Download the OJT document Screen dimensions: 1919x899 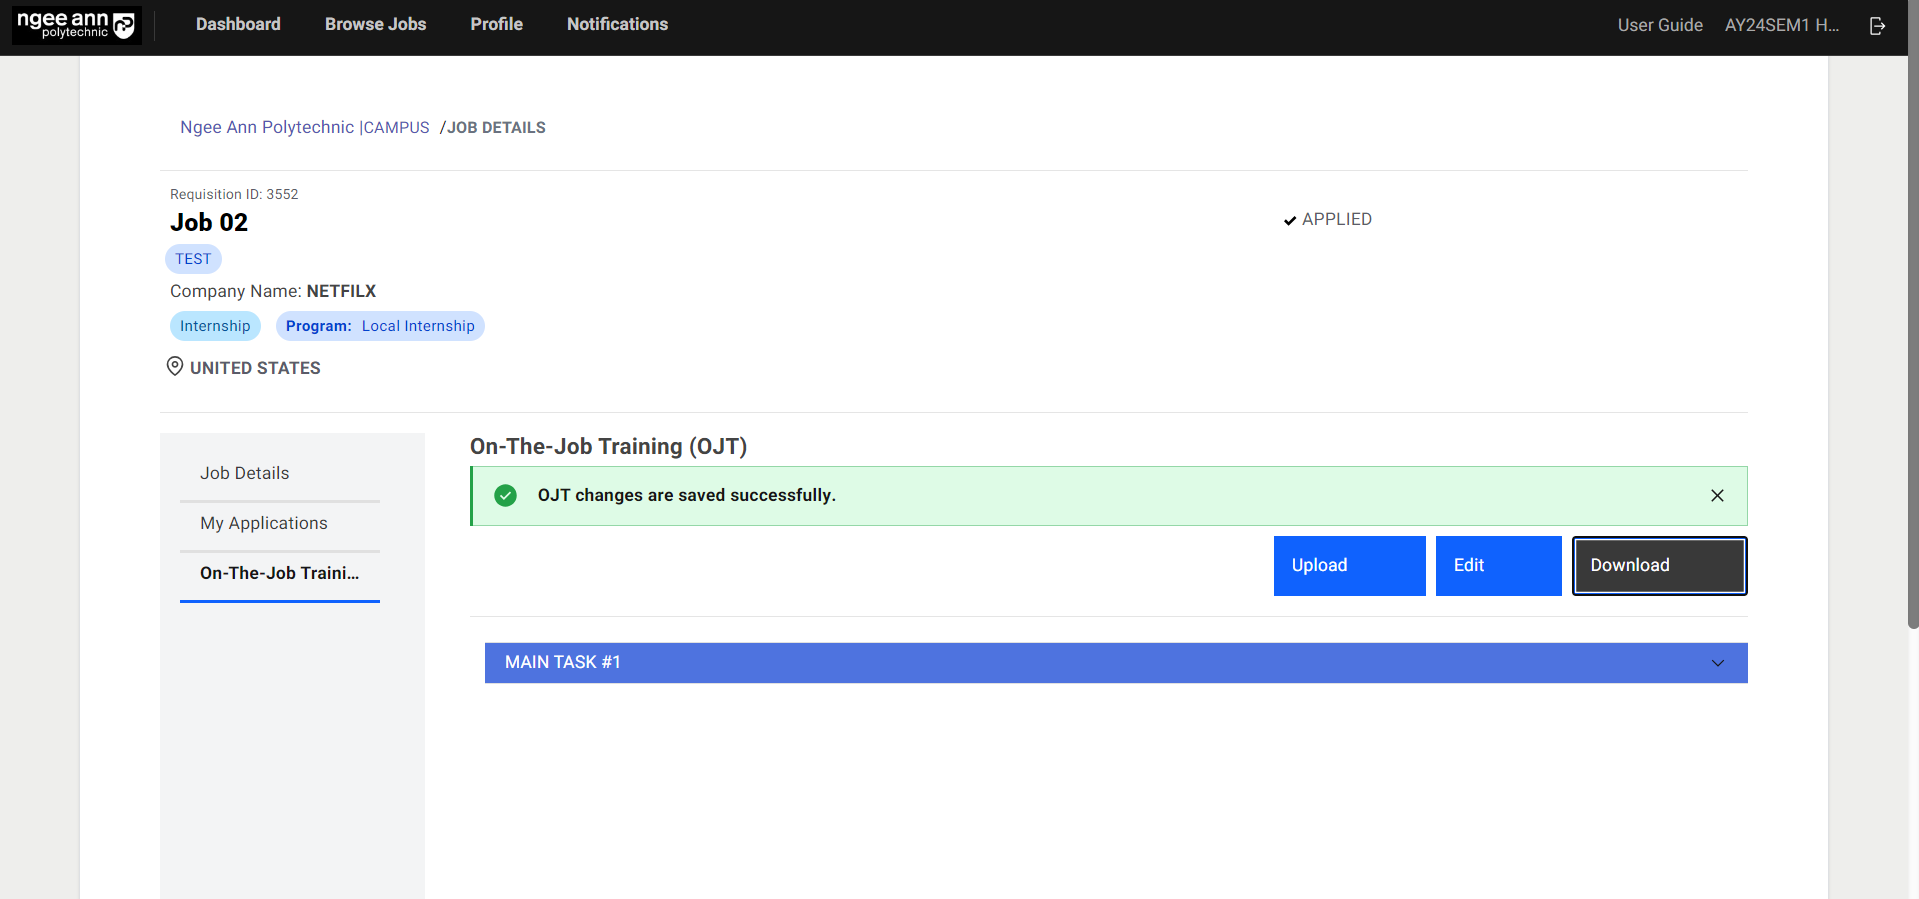click(x=1659, y=566)
